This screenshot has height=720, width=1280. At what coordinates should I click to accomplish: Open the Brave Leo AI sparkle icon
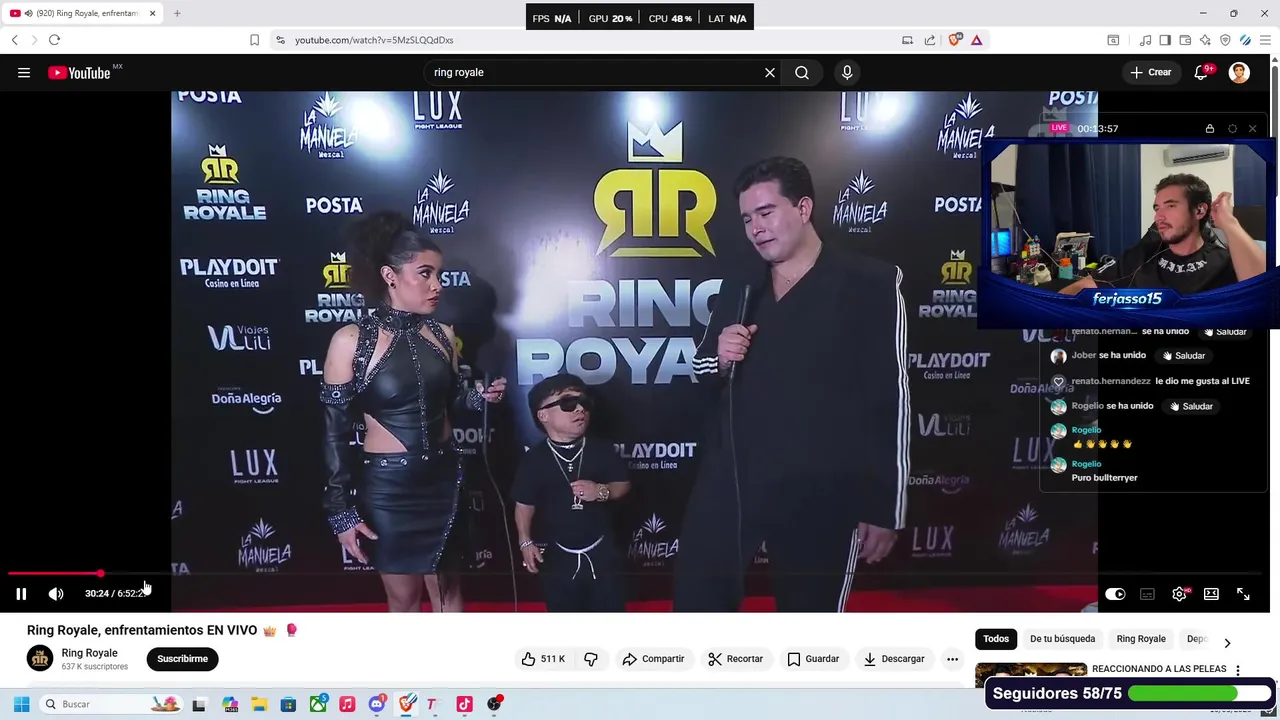pos(1205,40)
